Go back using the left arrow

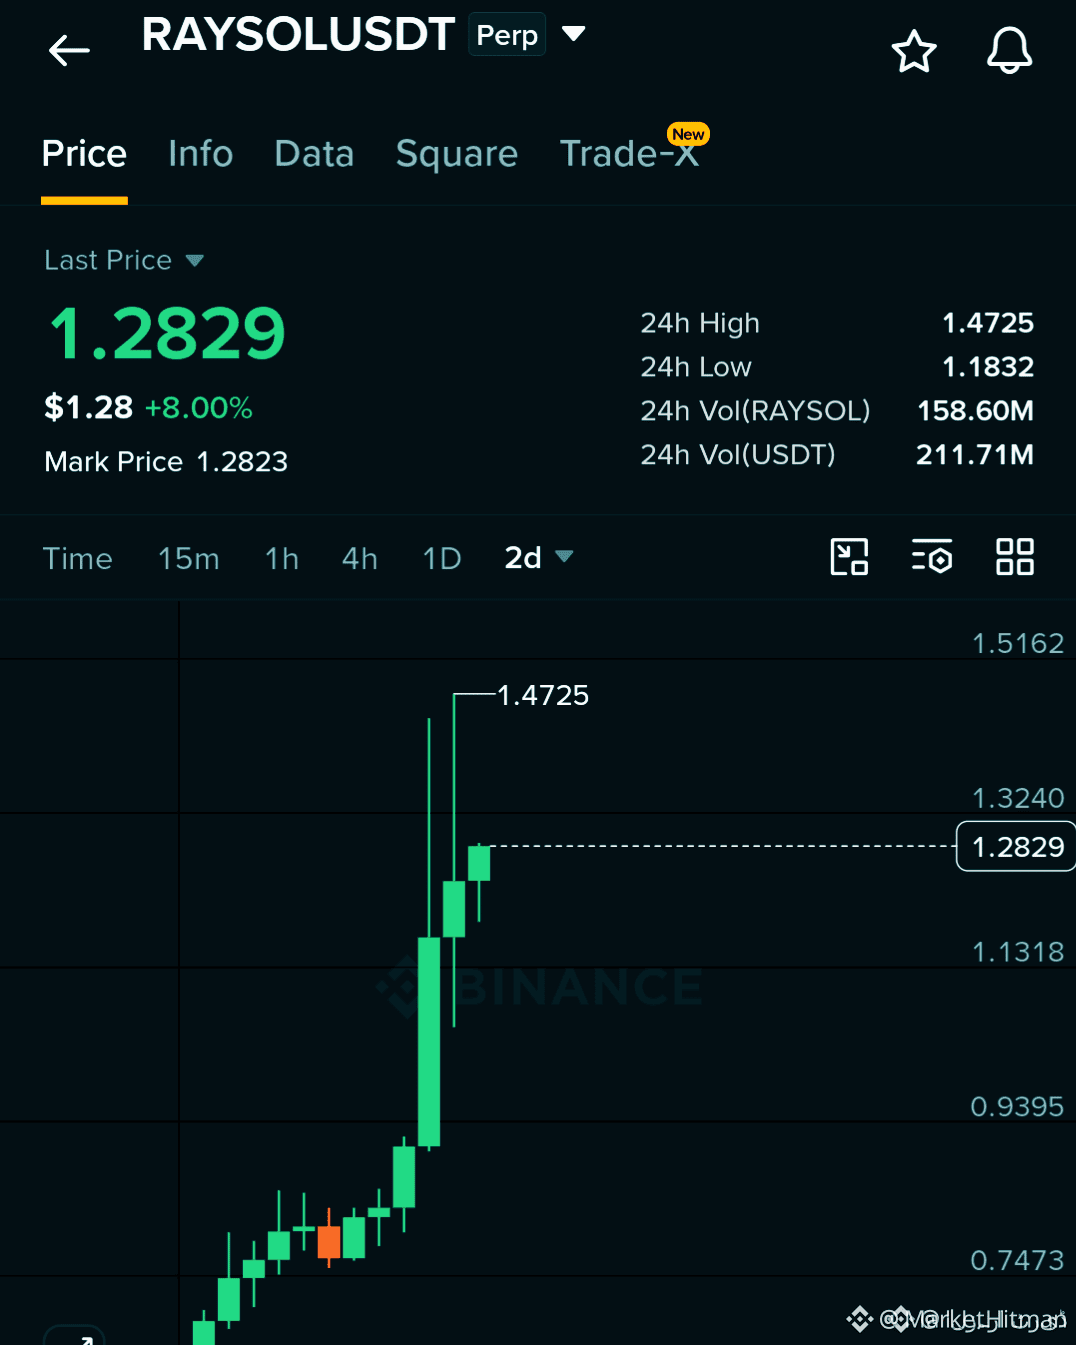(69, 50)
